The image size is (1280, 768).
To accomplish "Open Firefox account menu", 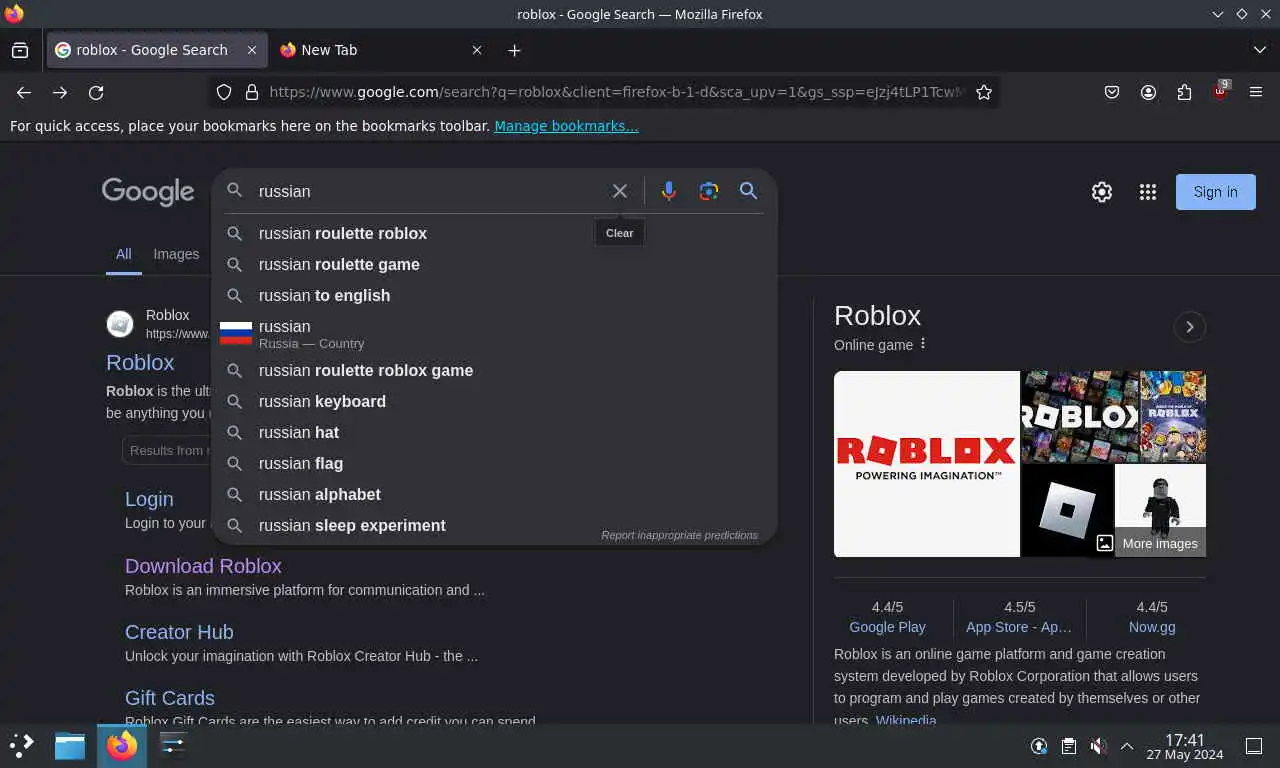I will pos(1148,92).
